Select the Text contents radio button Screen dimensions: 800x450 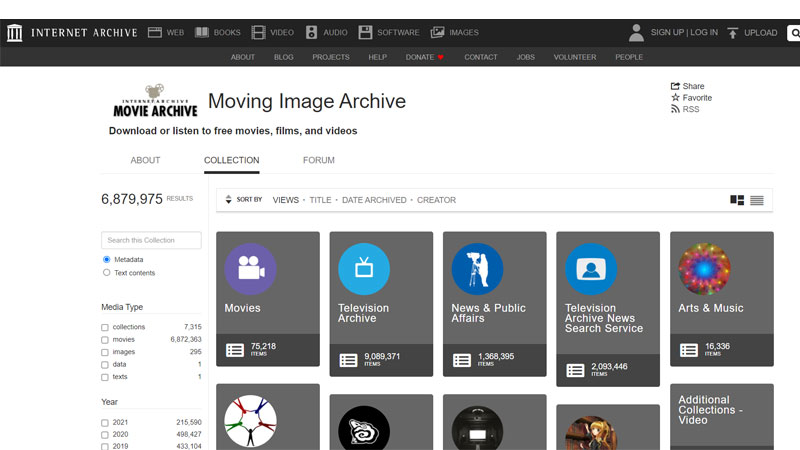(107, 272)
